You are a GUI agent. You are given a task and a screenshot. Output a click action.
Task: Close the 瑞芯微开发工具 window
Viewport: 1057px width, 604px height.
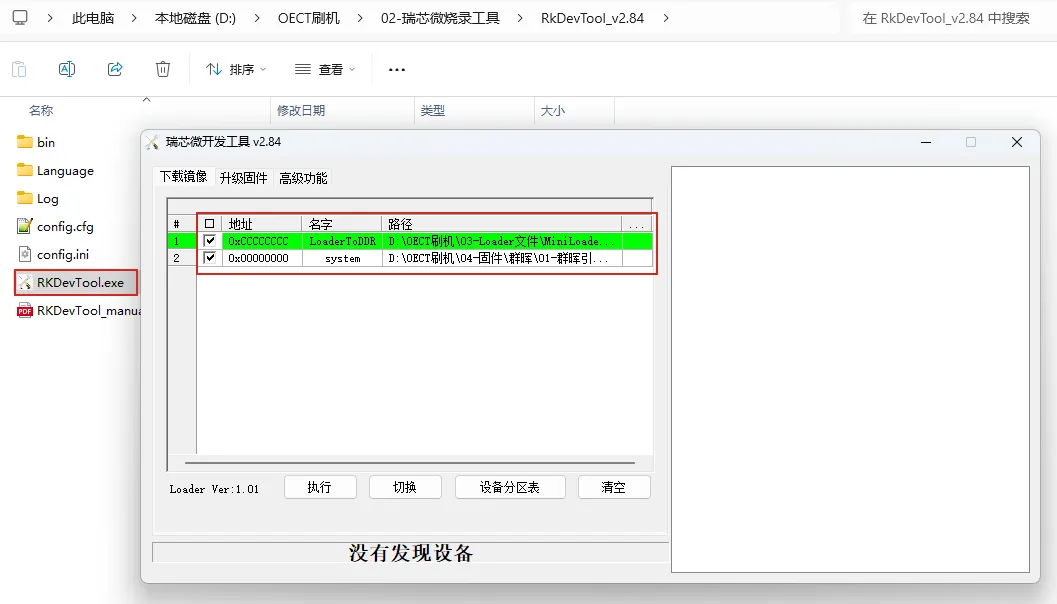click(x=1017, y=142)
